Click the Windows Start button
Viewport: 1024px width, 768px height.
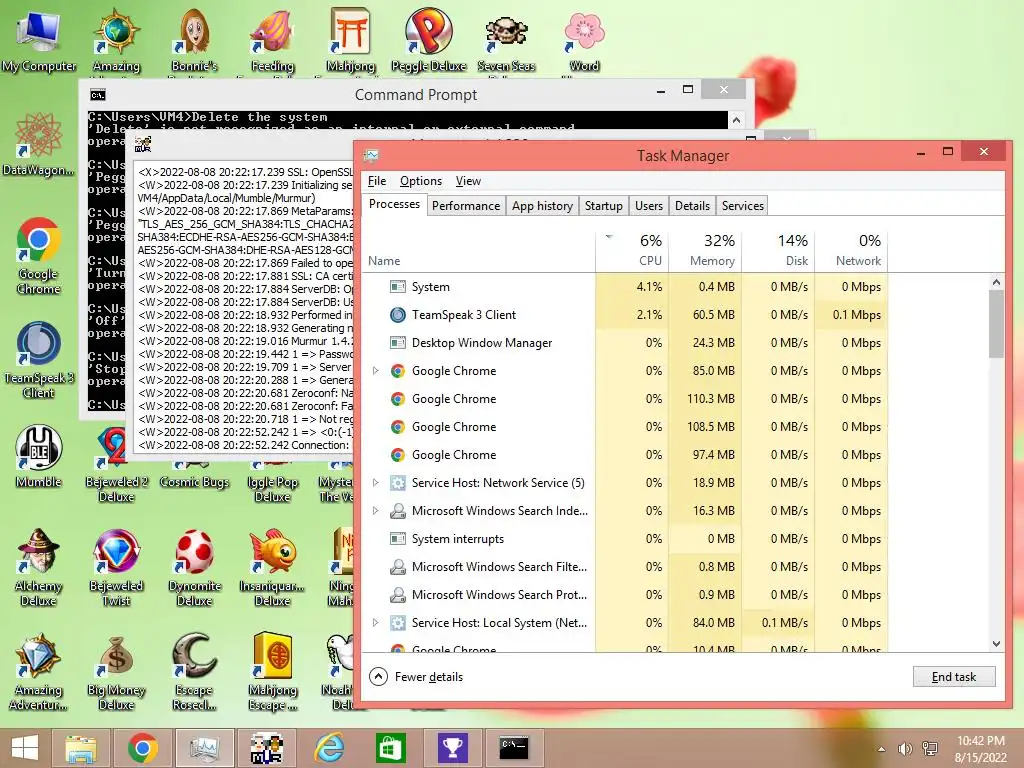coord(25,748)
